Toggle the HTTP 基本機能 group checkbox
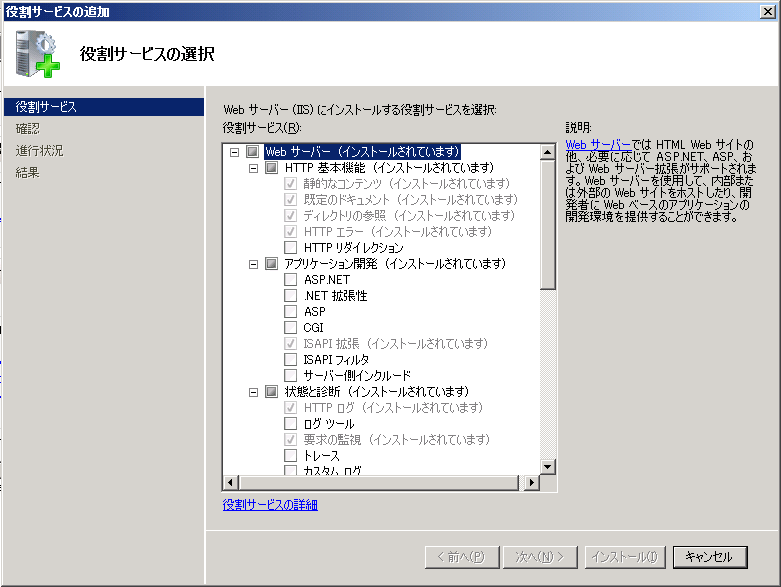Viewport: 781px width, 587px height. click(x=271, y=167)
